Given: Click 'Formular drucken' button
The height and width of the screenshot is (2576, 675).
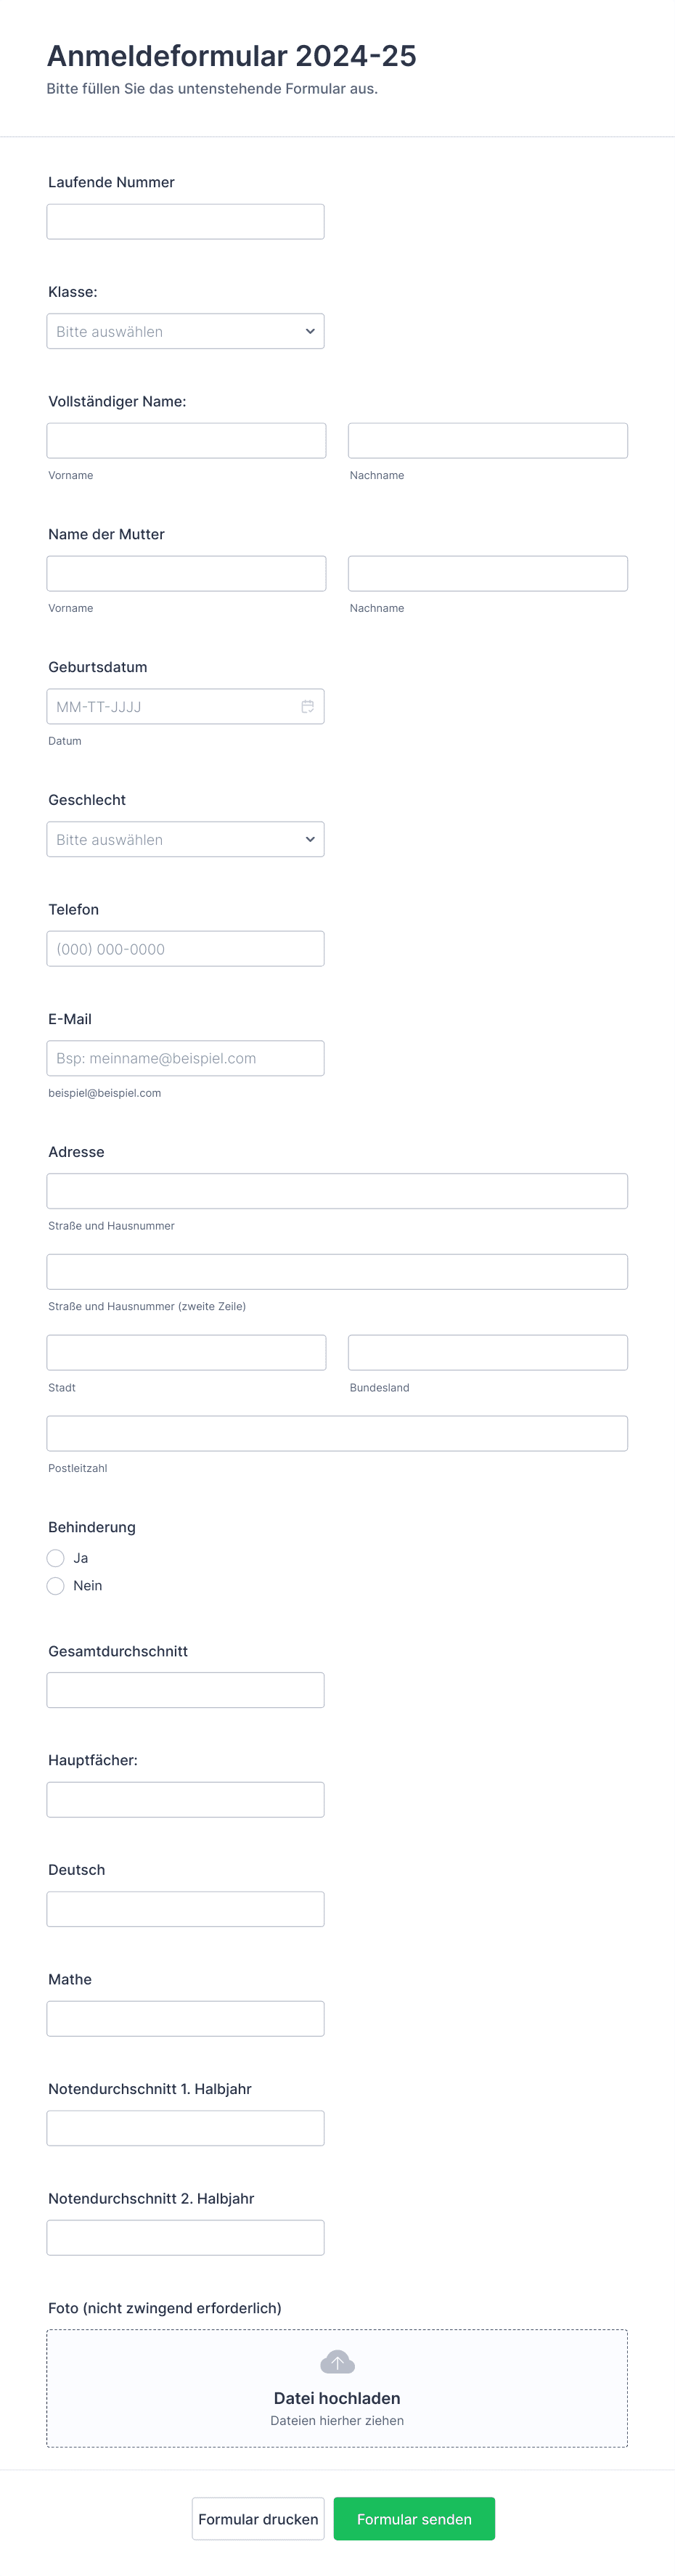Looking at the screenshot, I should (x=258, y=2519).
